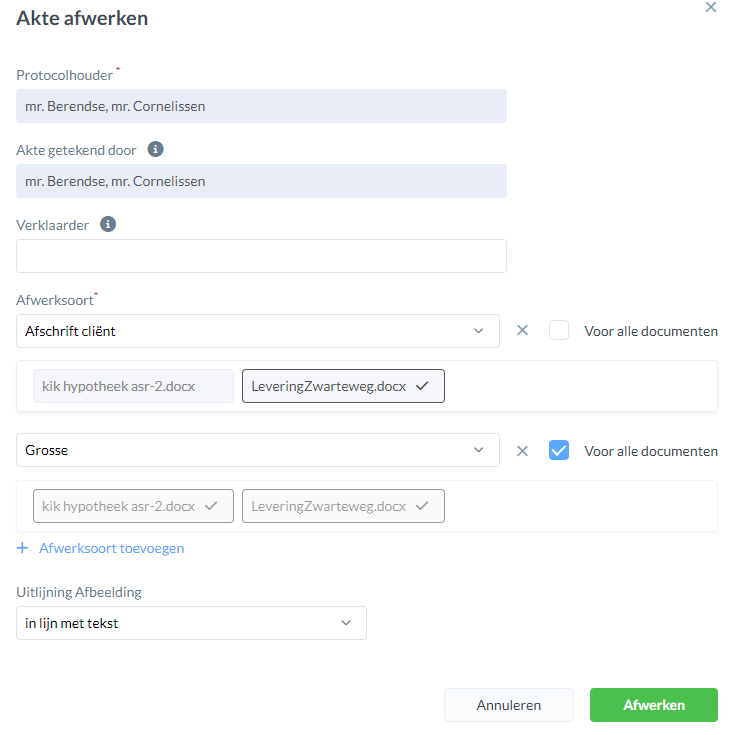Click Afwerksoort toevoegen link

pos(111,548)
